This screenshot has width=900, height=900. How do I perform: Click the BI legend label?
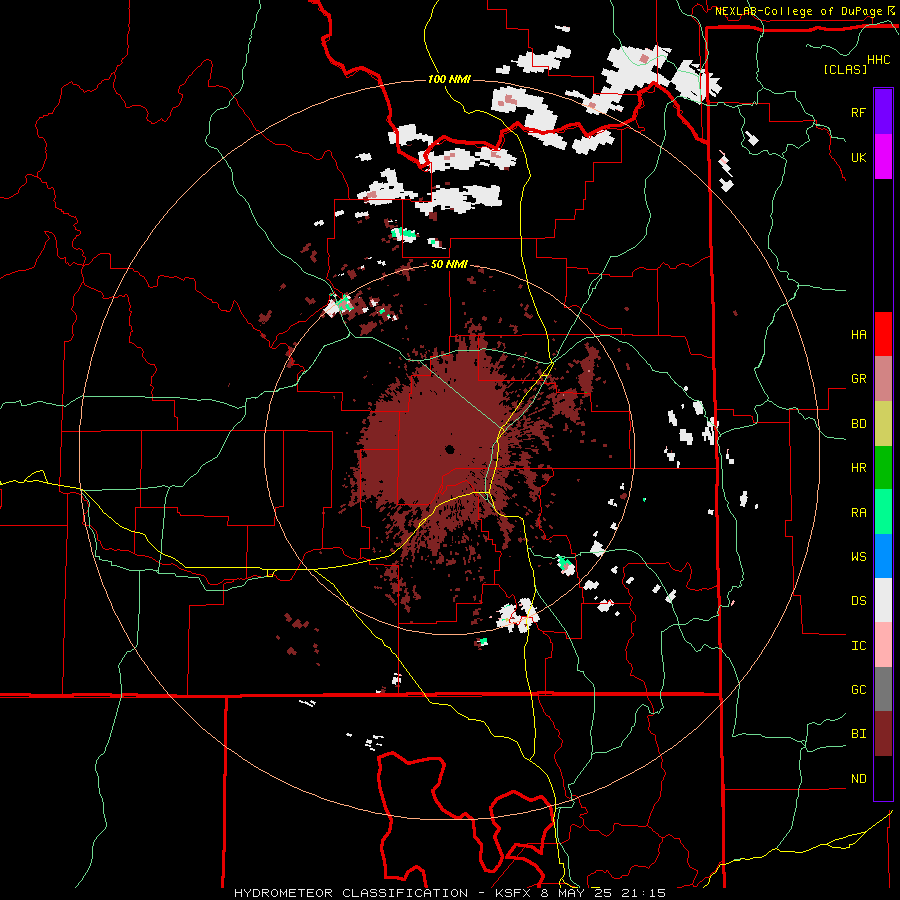click(858, 734)
